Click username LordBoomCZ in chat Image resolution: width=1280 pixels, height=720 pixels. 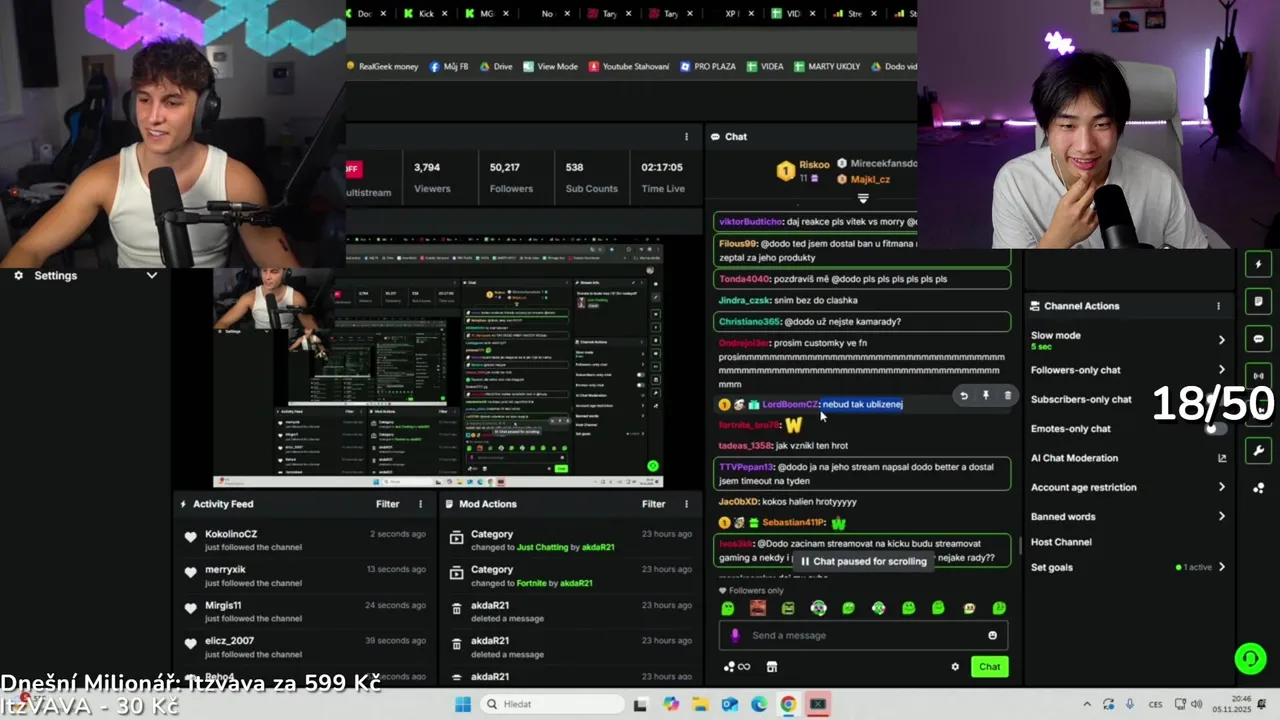click(790, 404)
